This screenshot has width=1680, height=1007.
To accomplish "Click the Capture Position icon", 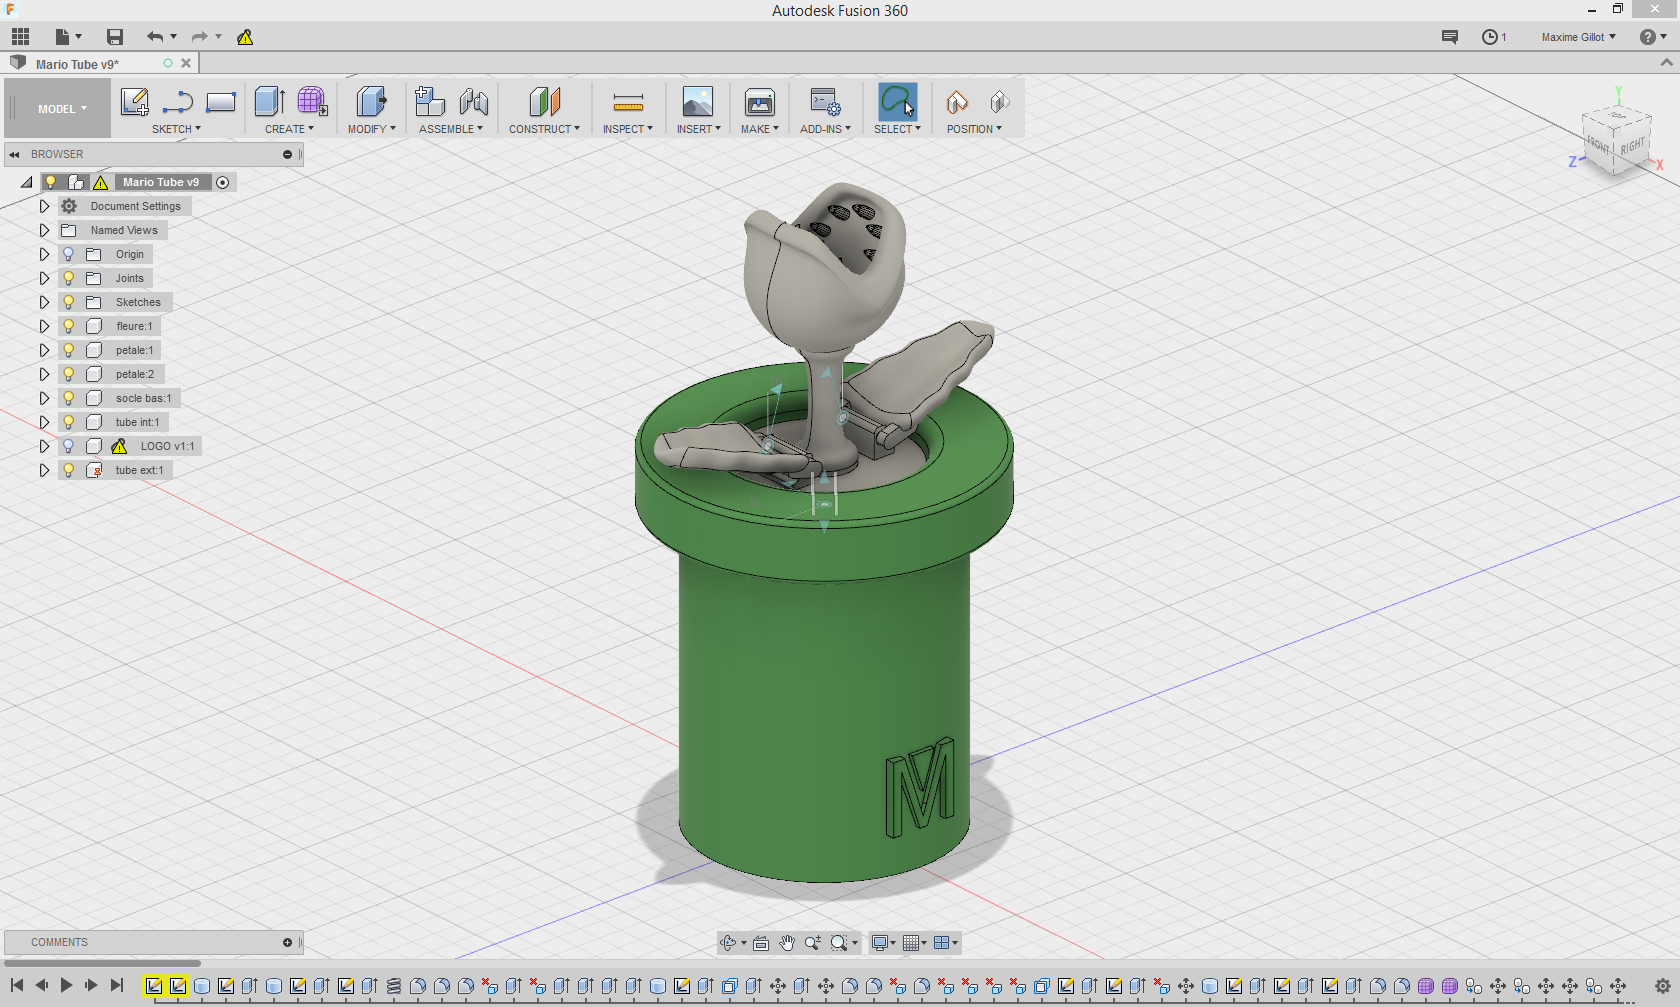I will coord(957,102).
